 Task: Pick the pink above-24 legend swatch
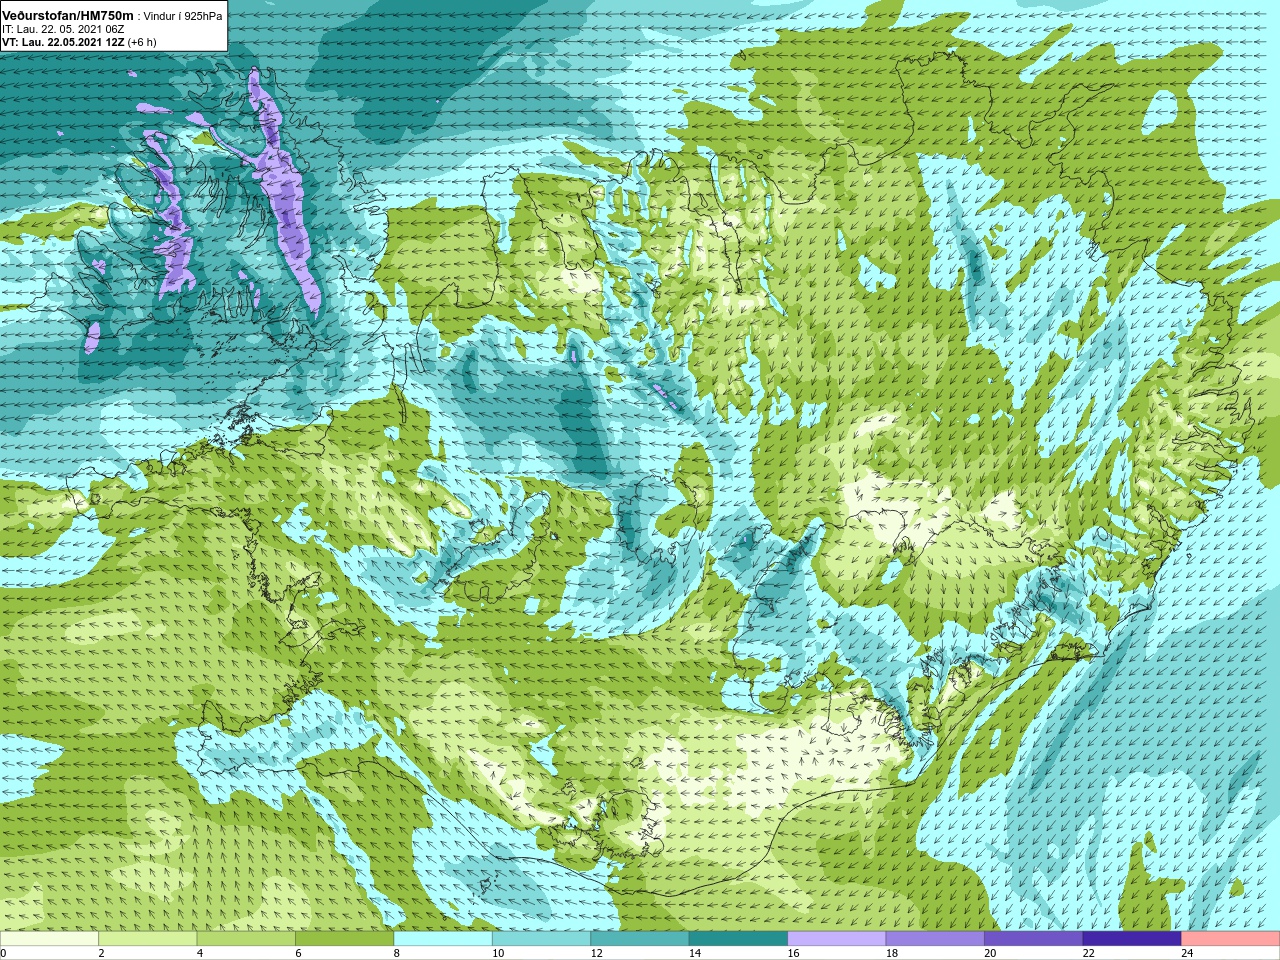(x=1231, y=939)
